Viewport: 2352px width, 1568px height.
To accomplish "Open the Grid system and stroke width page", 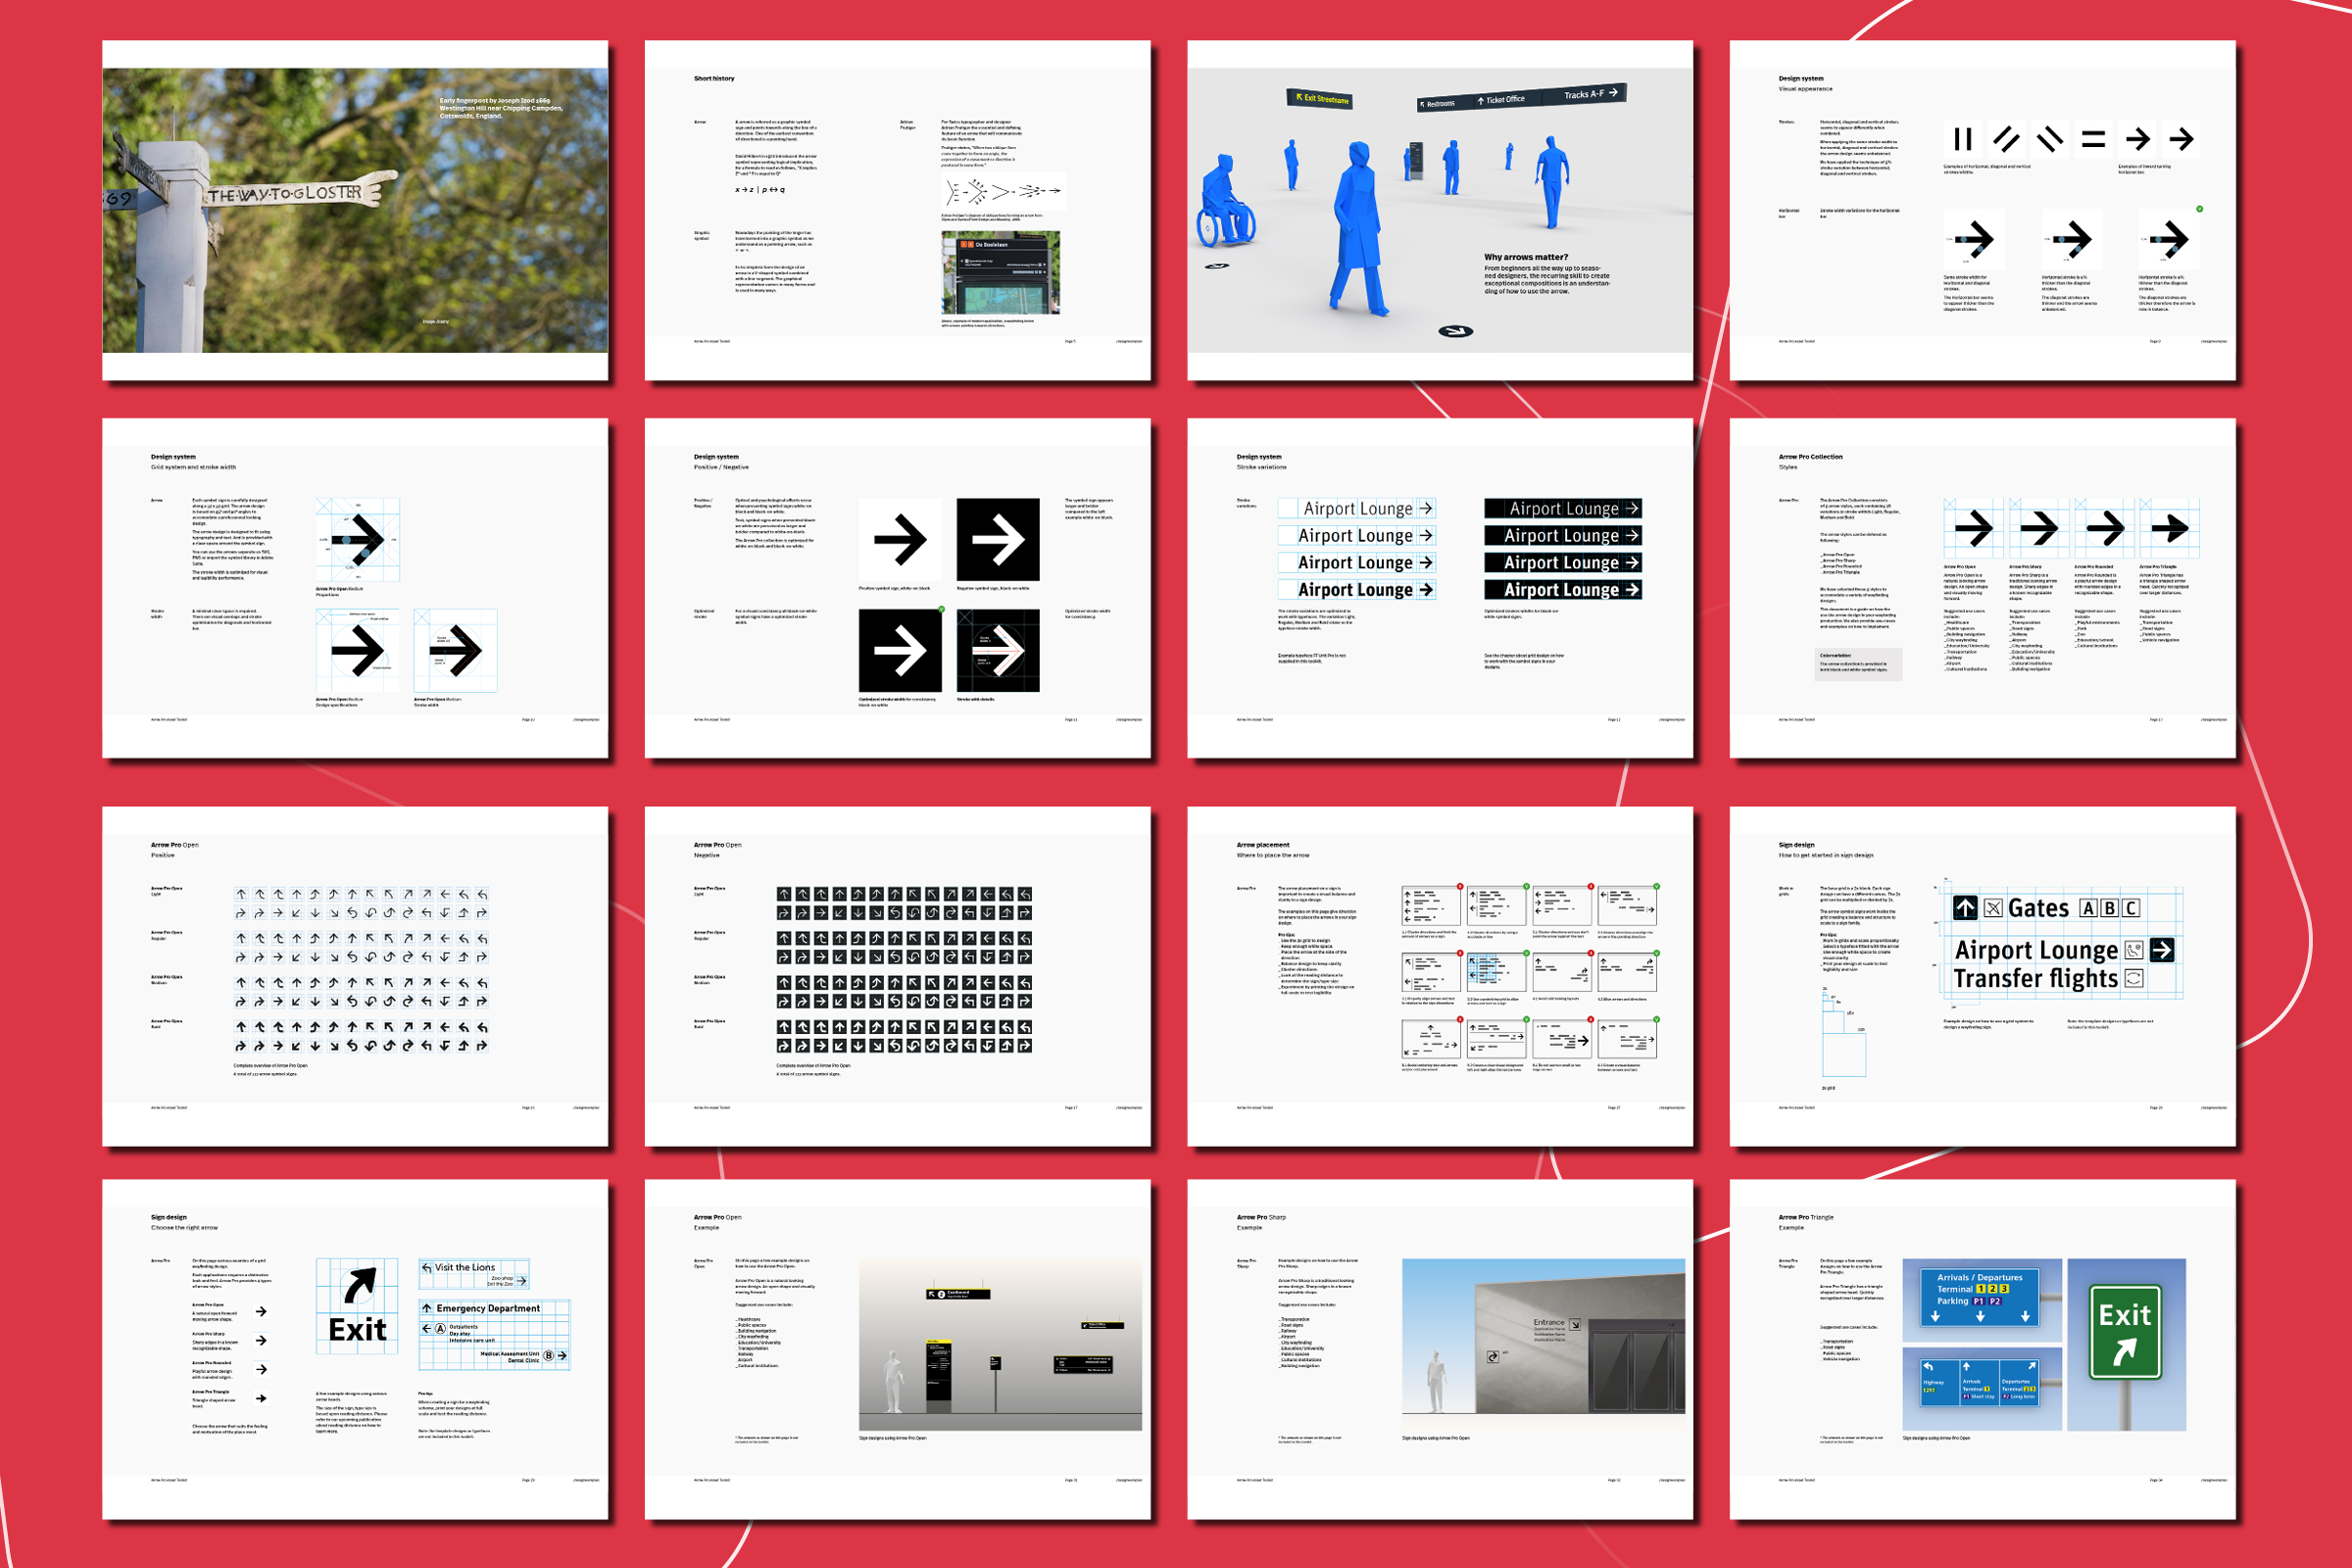I will pyautogui.click(x=355, y=588).
